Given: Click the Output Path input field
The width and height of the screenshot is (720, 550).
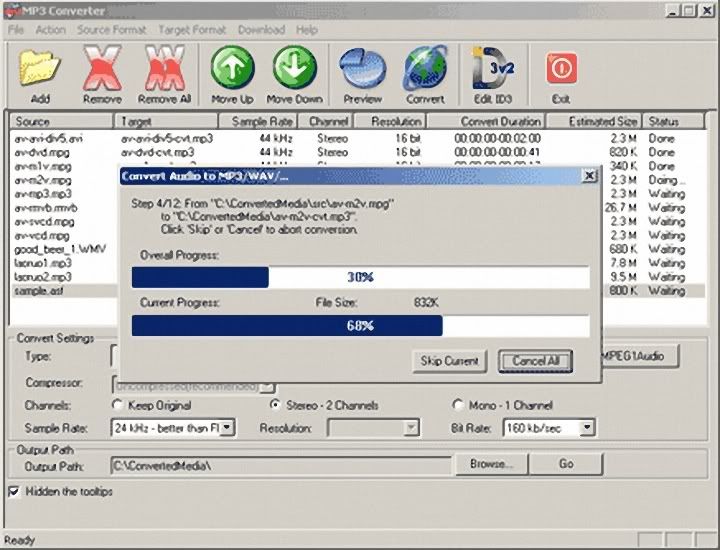Looking at the screenshot, I should [x=281, y=466].
